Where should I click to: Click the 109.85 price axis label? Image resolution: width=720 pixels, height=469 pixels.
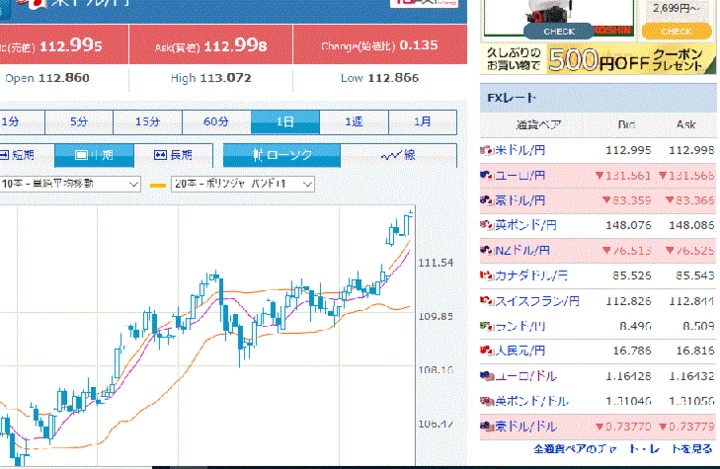pos(436,316)
